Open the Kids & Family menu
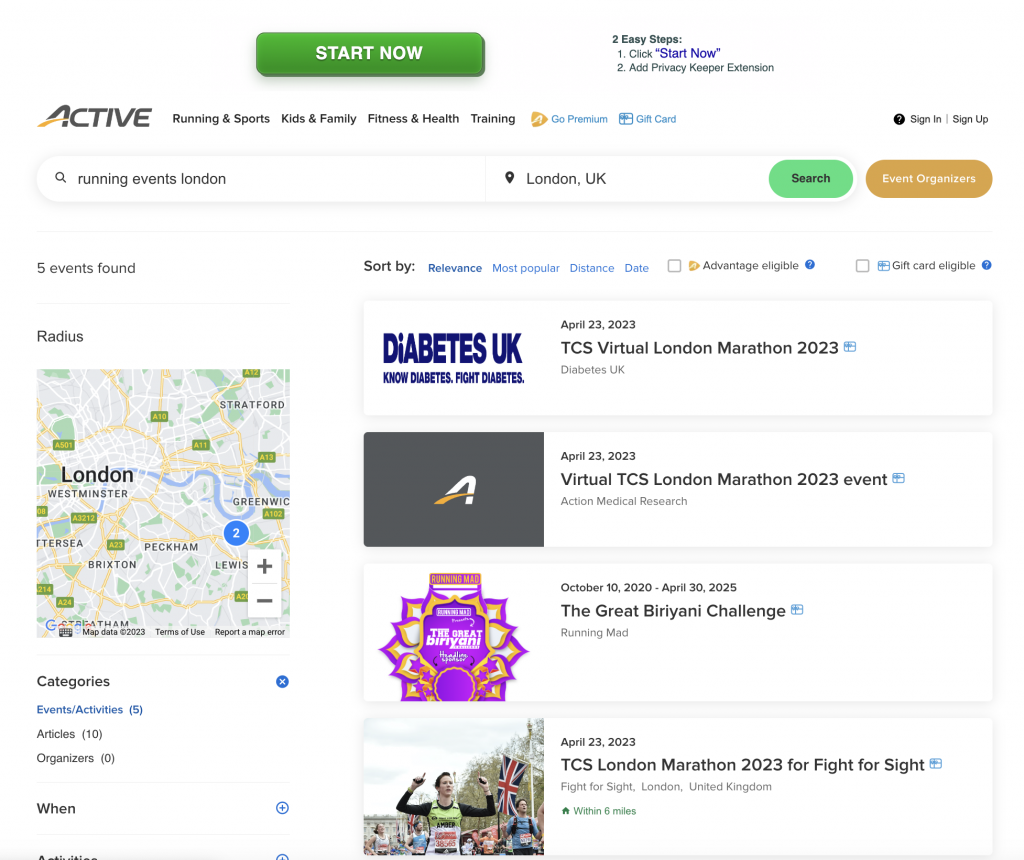Viewport: 1024px width, 860px height. coord(319,118)
